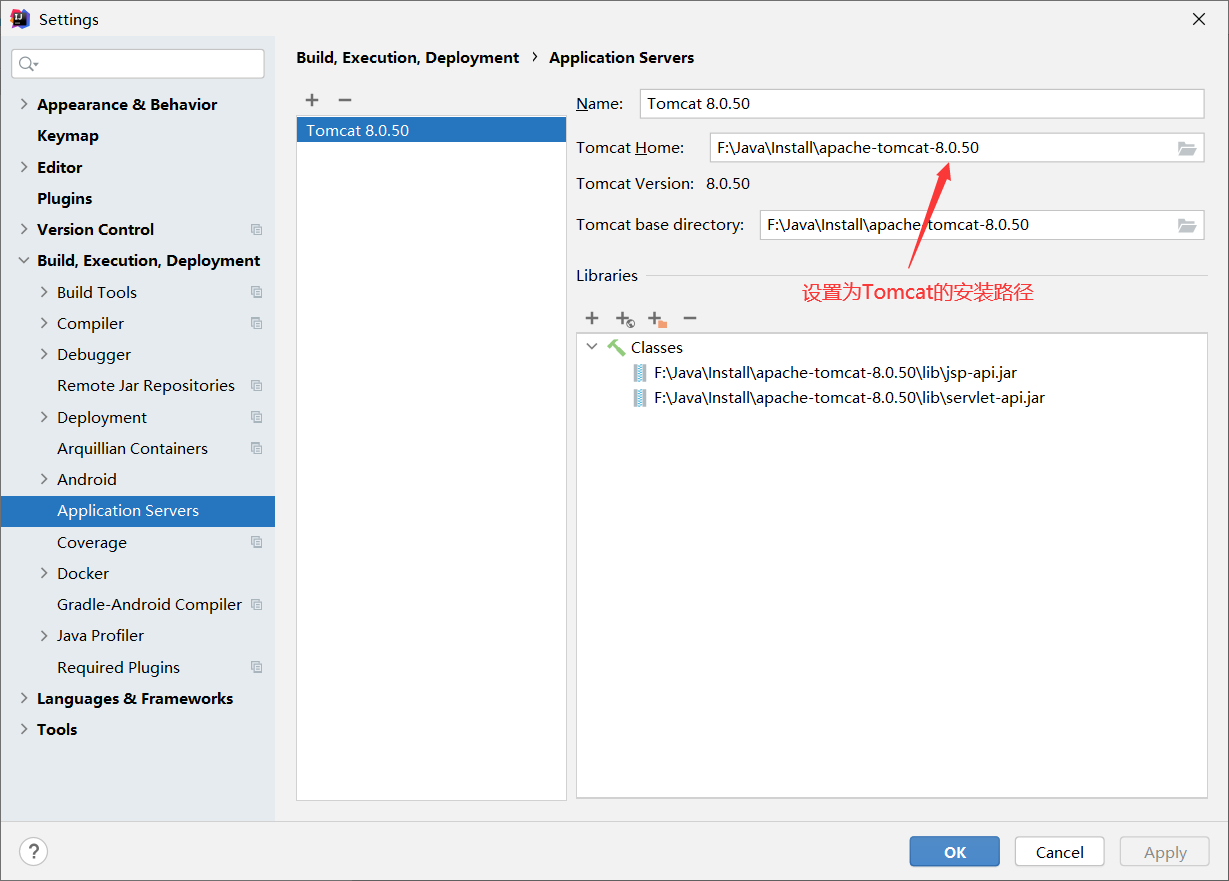Open Plugins settings
The image size is (1229, 881).
(x=65, y=198)
